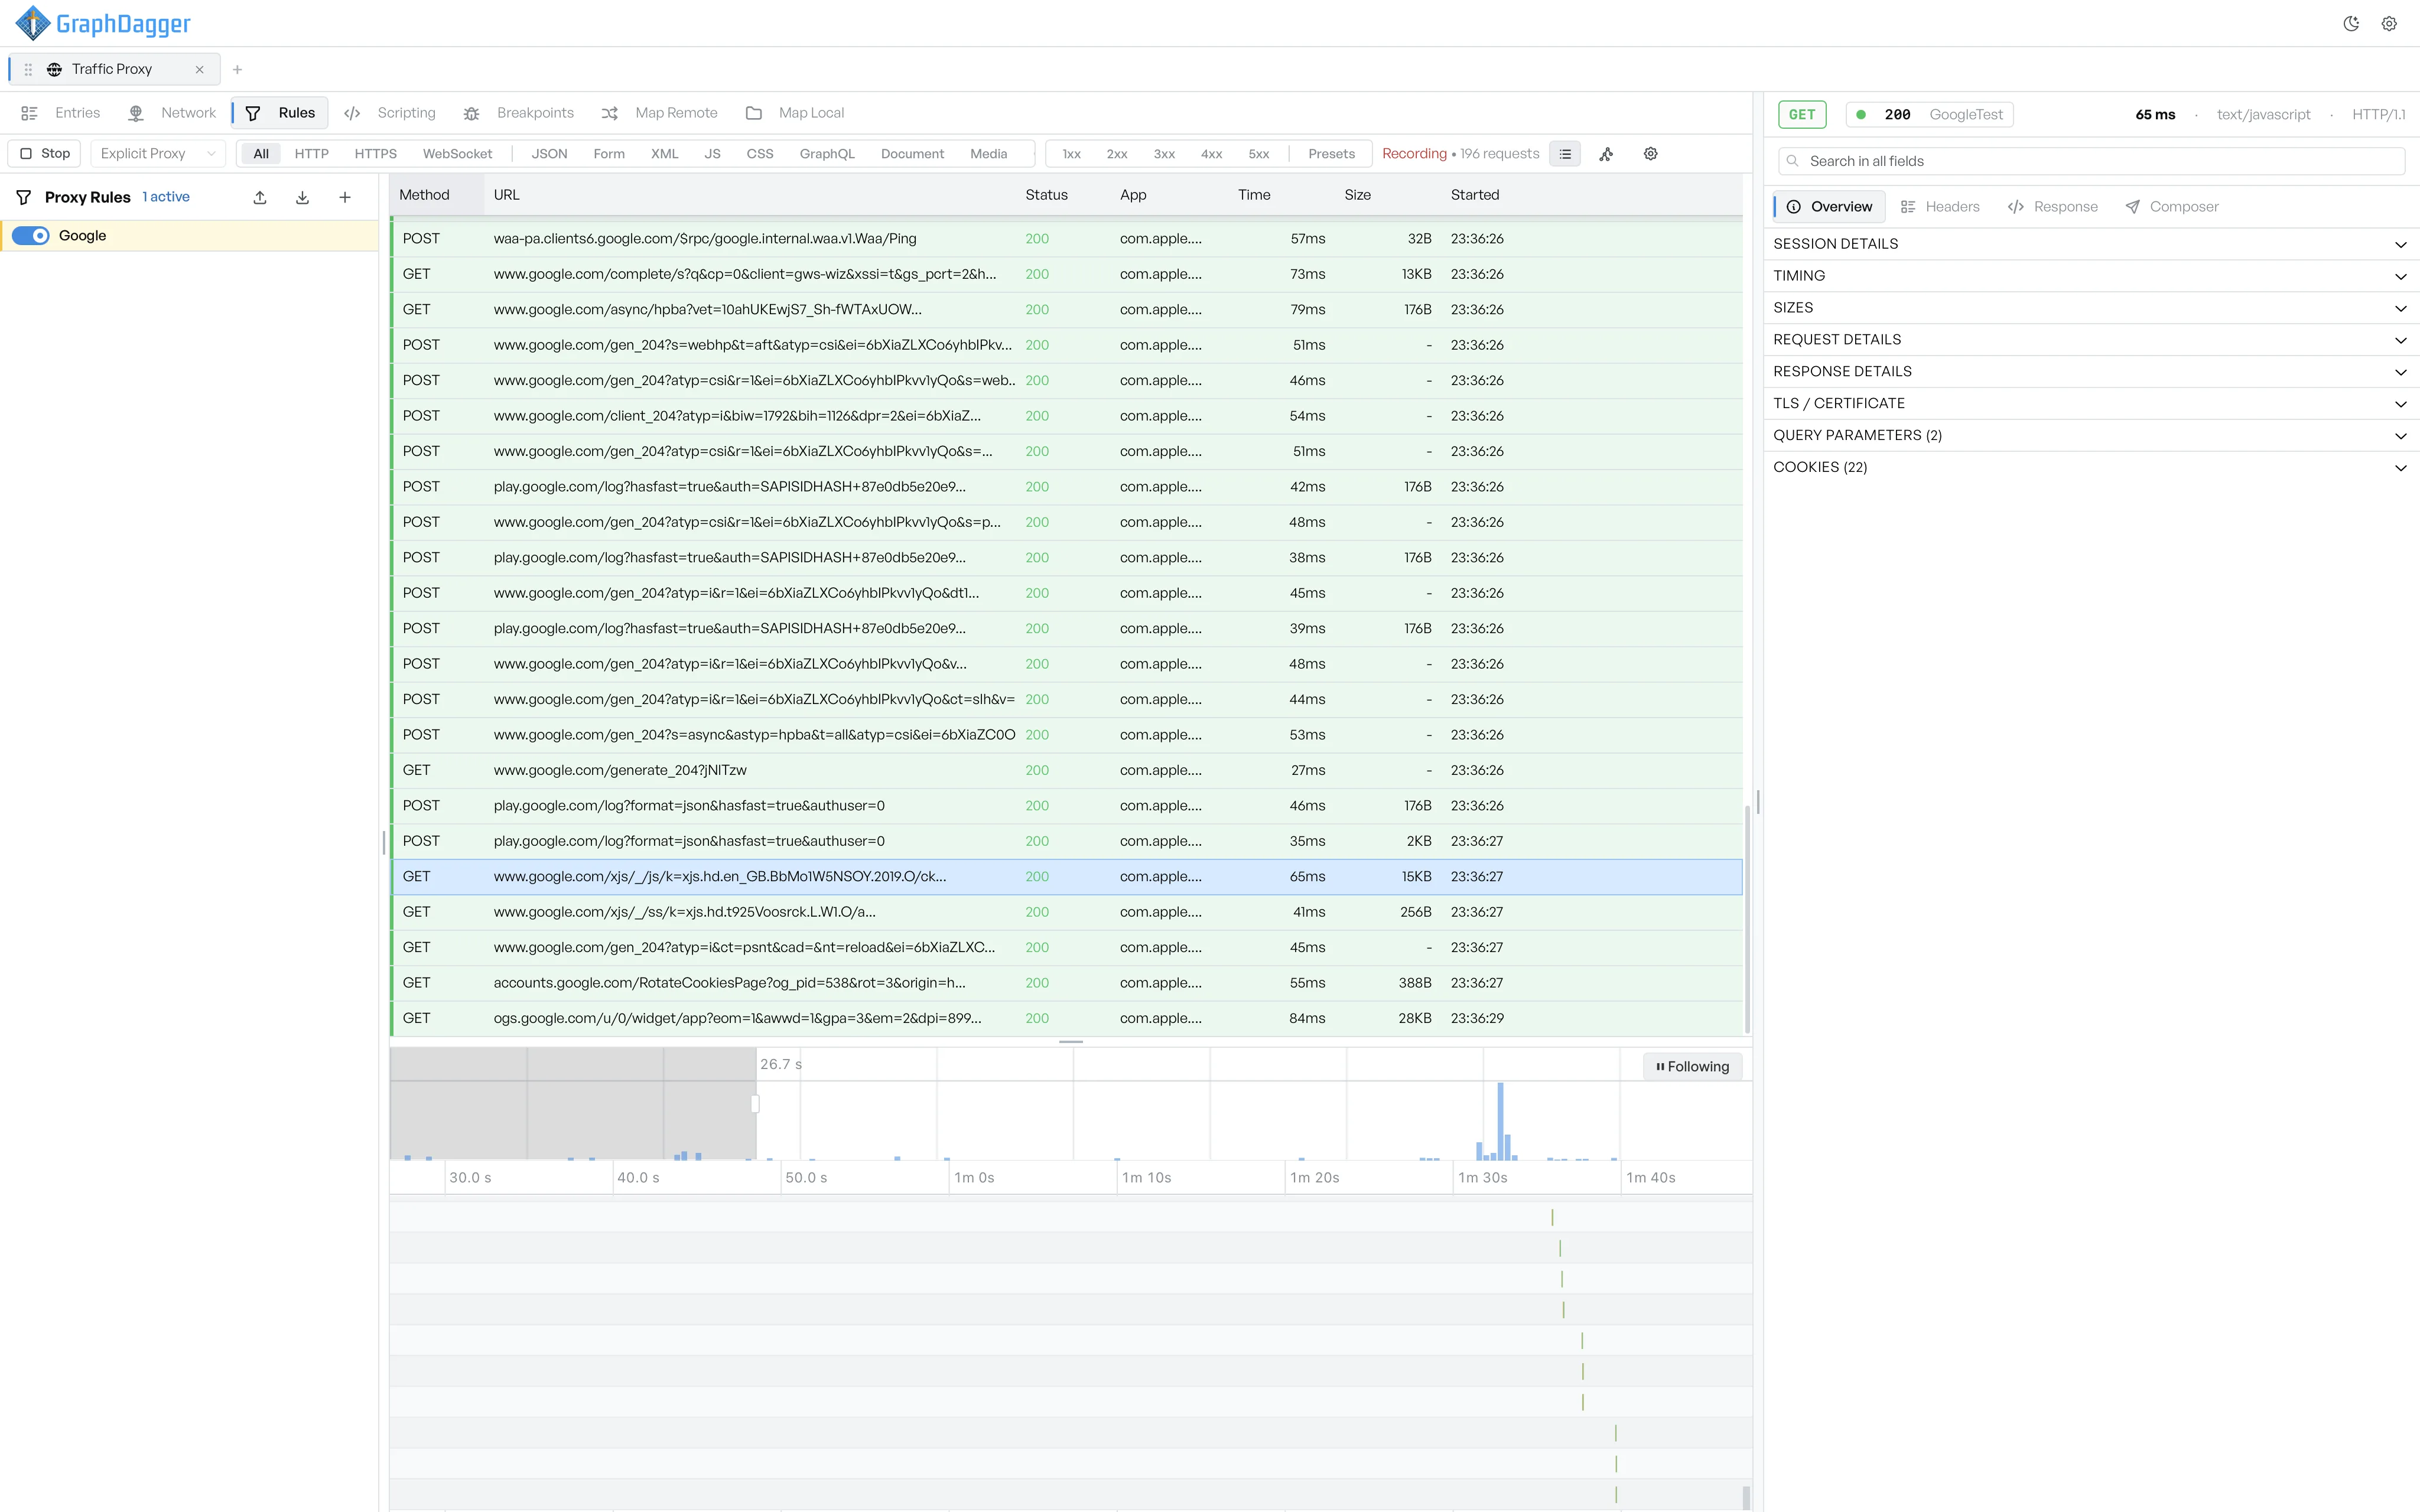Click the timeline range handle at 26.7 s
Viewport: 2420px width, 1512px height.
pos(755,1104)
